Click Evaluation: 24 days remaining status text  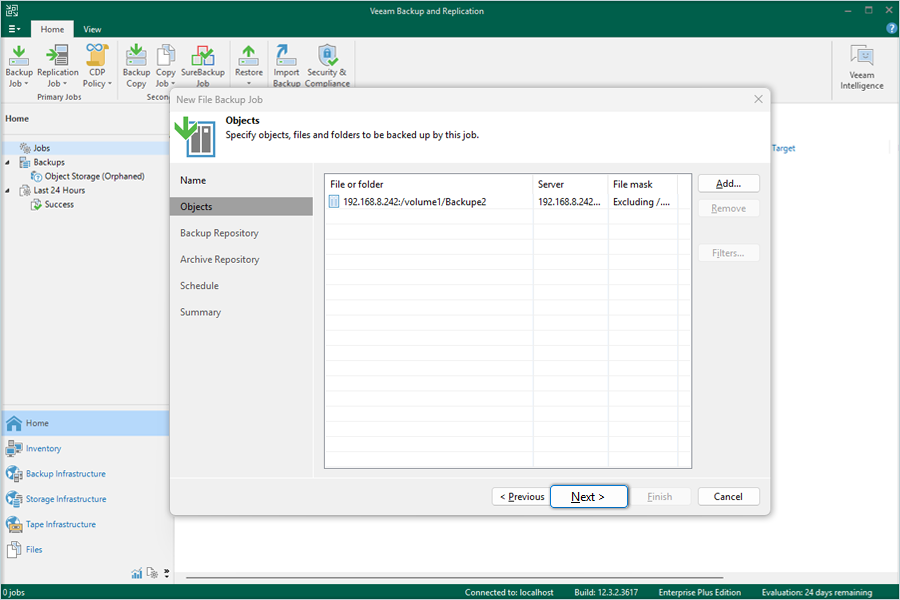click(816, 592)
